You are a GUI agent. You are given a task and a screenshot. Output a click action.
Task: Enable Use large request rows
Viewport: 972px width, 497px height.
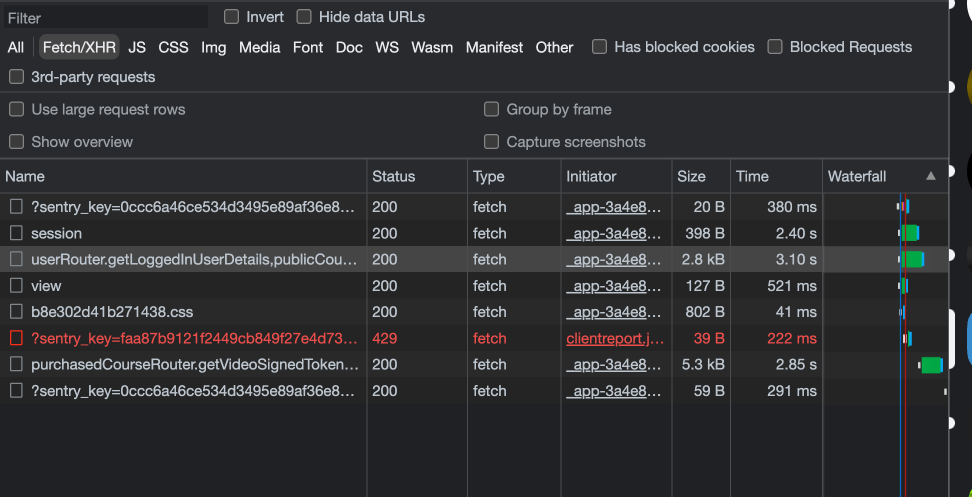(x=16, y=109)
